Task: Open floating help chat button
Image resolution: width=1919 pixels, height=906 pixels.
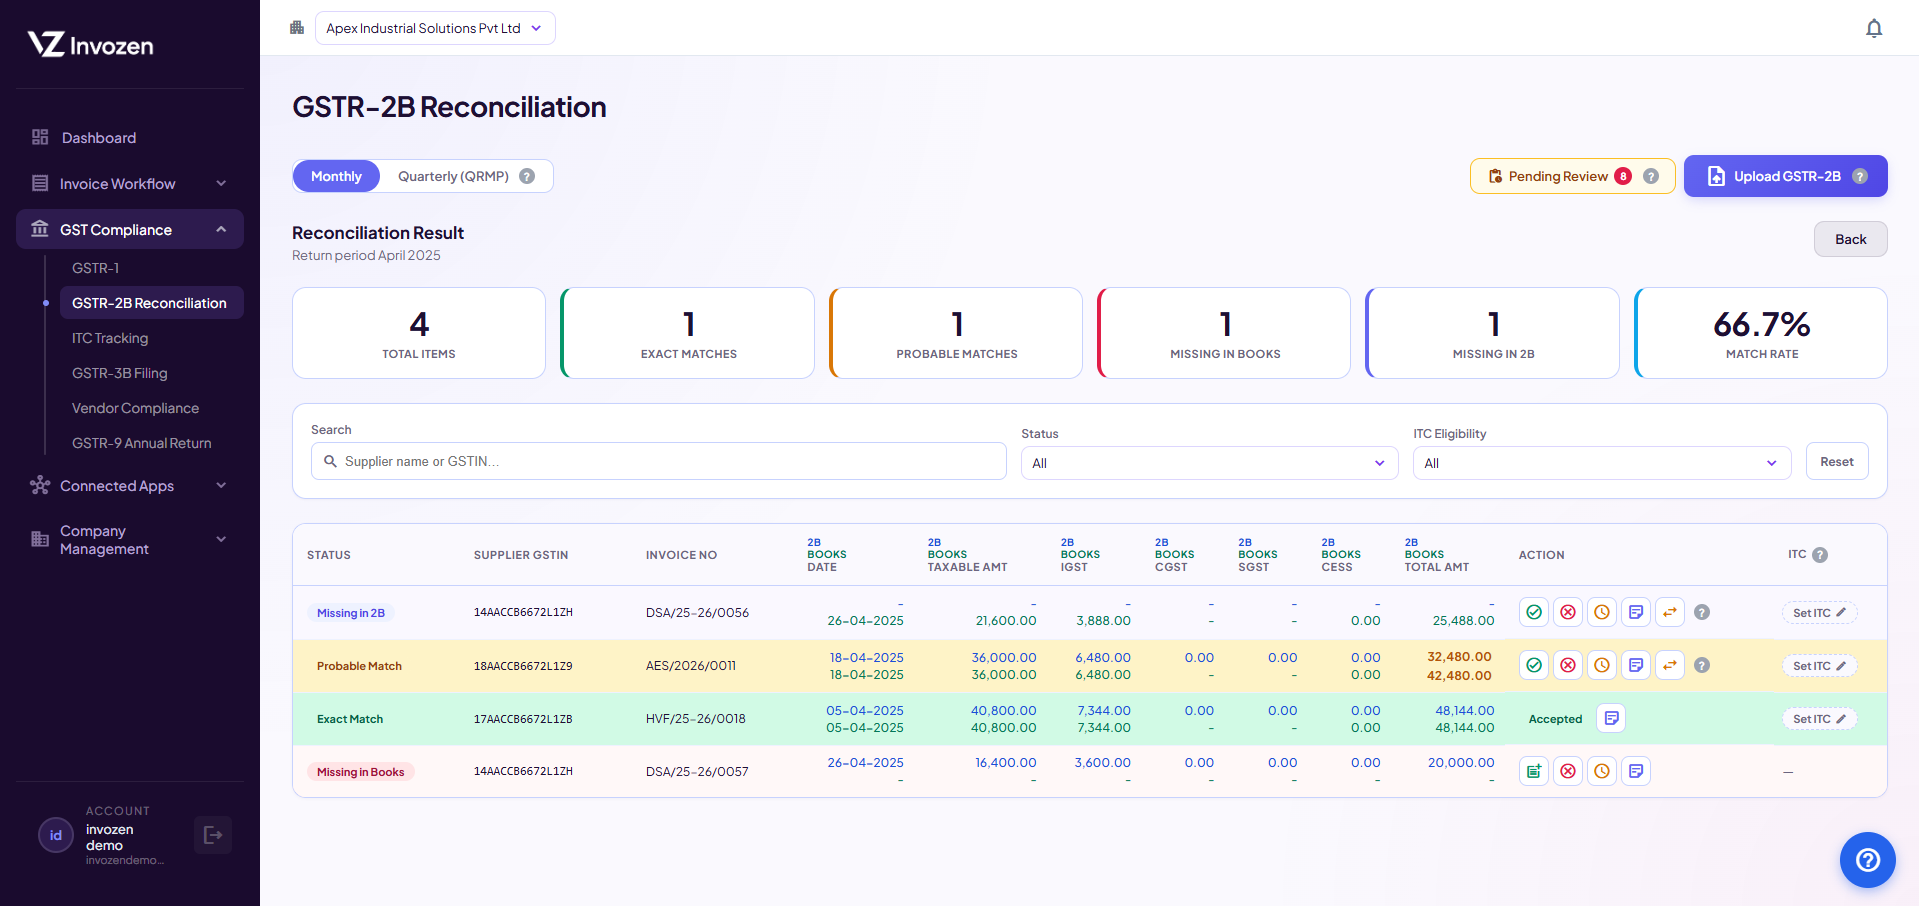Action: [x=1868, y=860]
